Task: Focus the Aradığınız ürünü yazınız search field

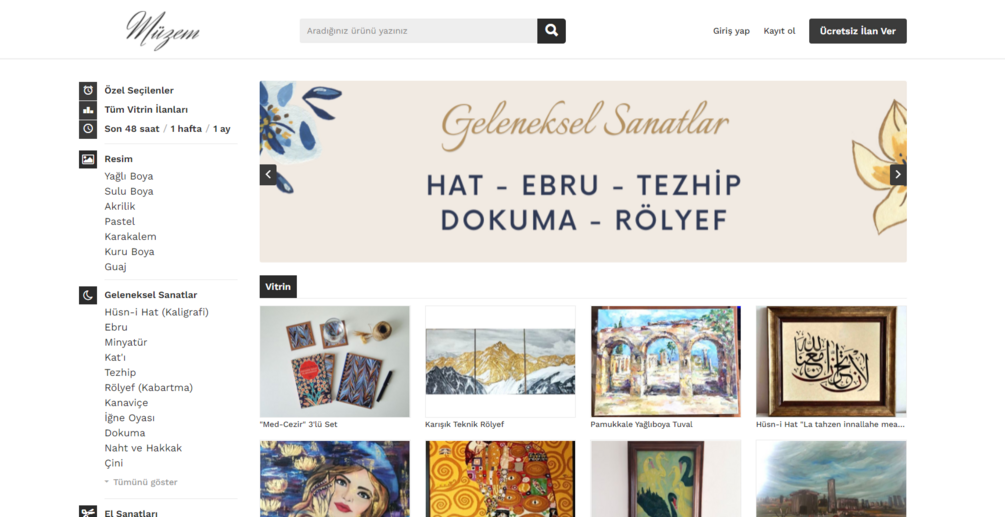Action: pyautogui.click(x=418, y=31)
